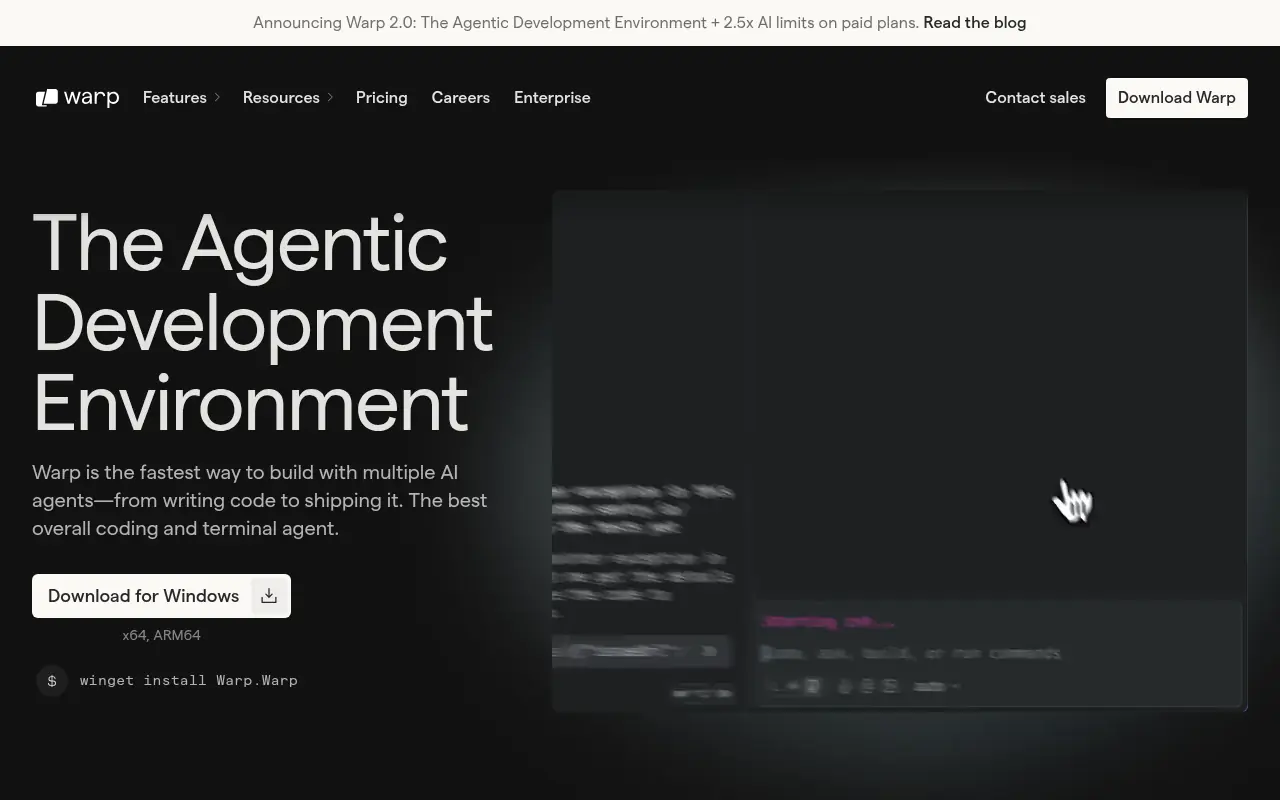Expand the Features menu chevron
The height and width of the screenshot is (800, 1280).
(217, 98)
